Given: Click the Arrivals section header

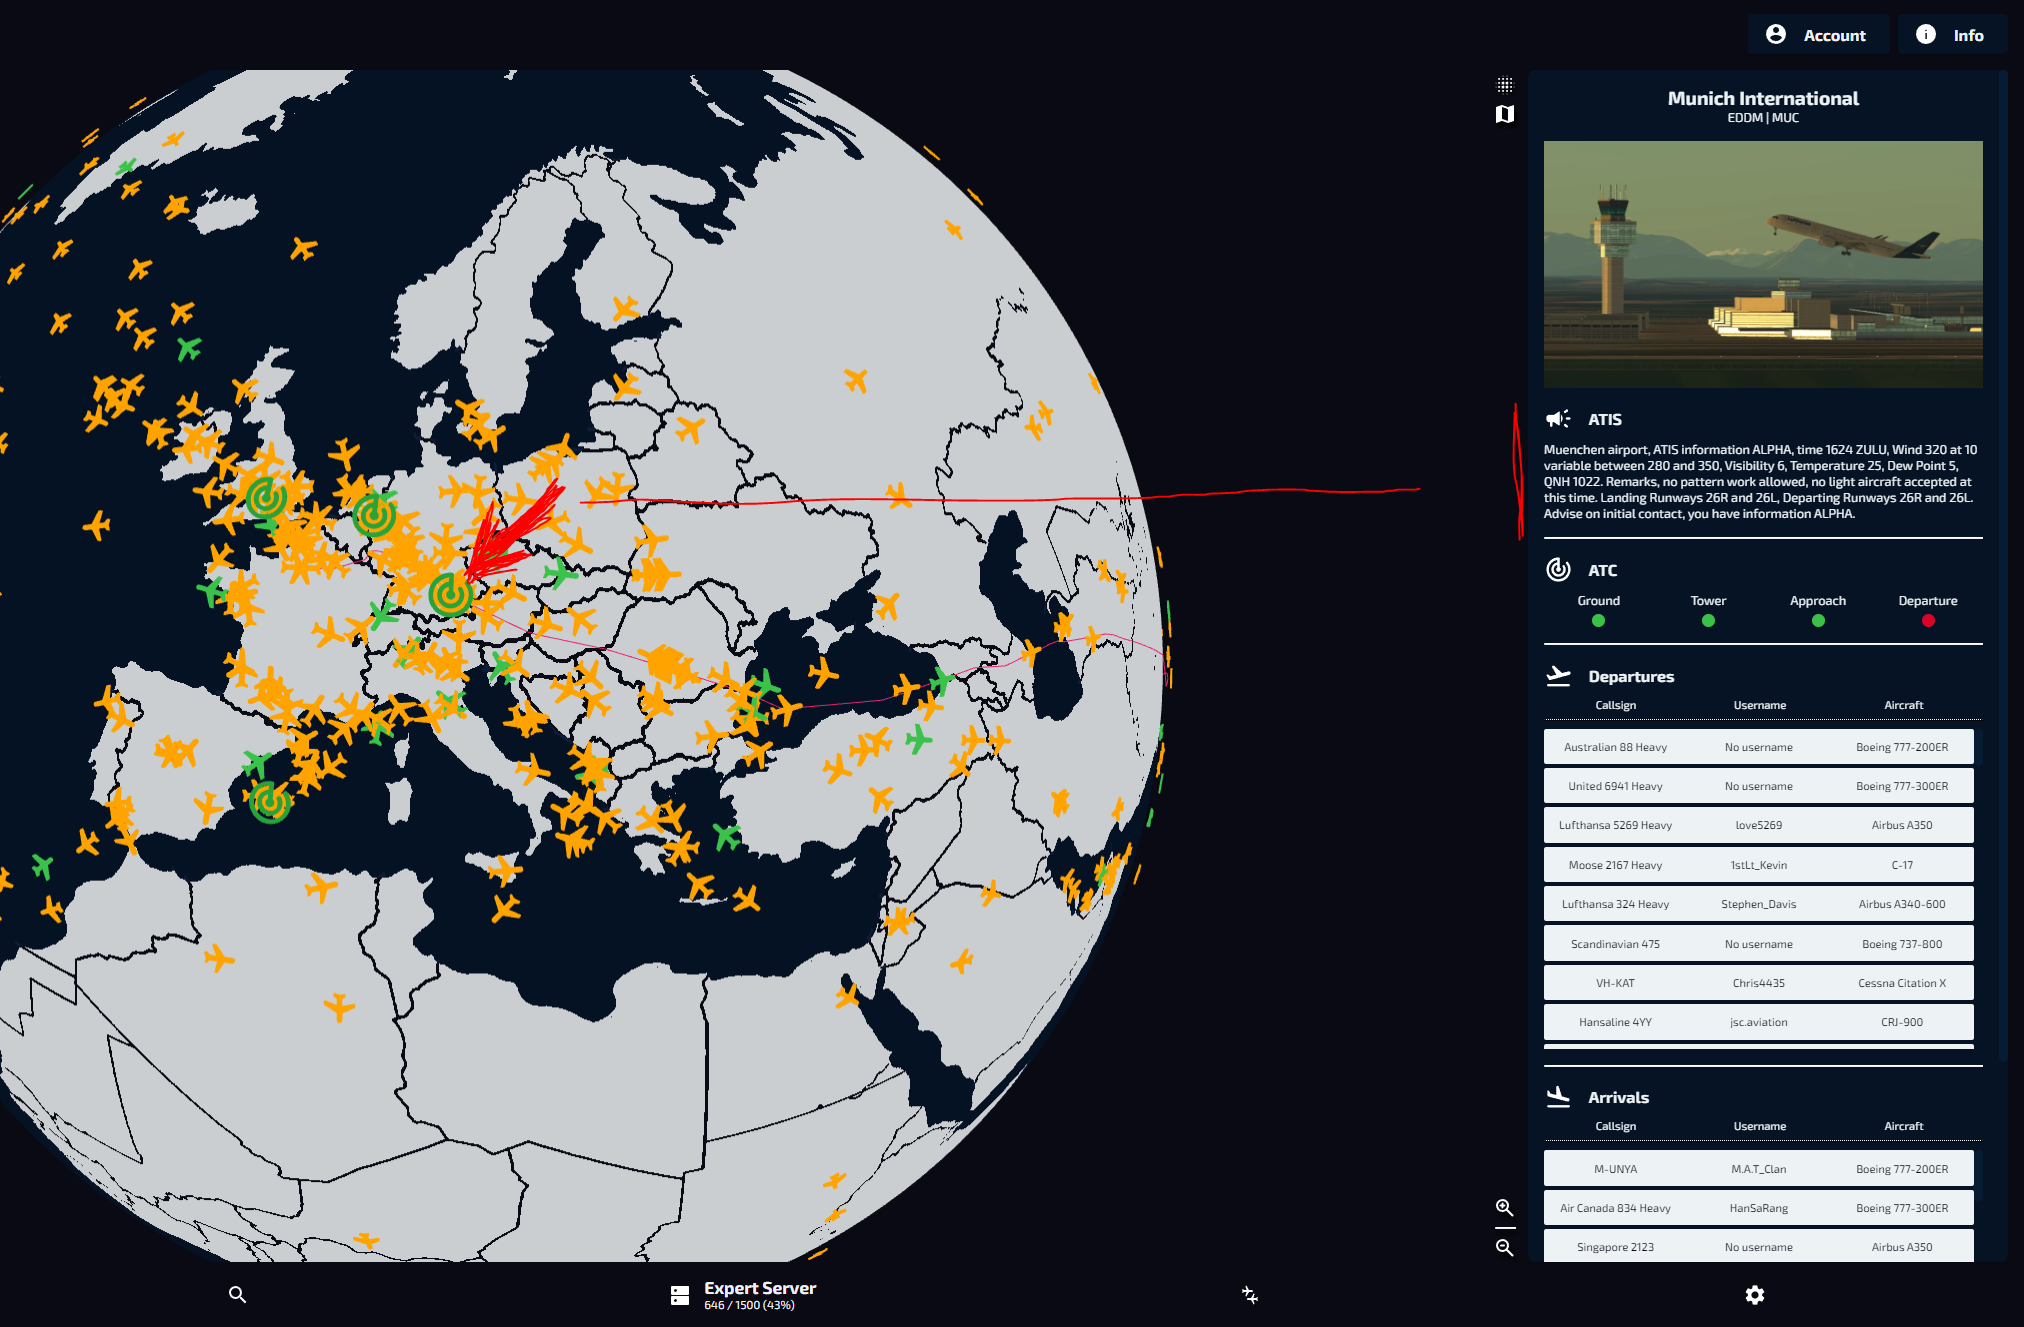Looking at the screenshot, I should point(1617,1098).
